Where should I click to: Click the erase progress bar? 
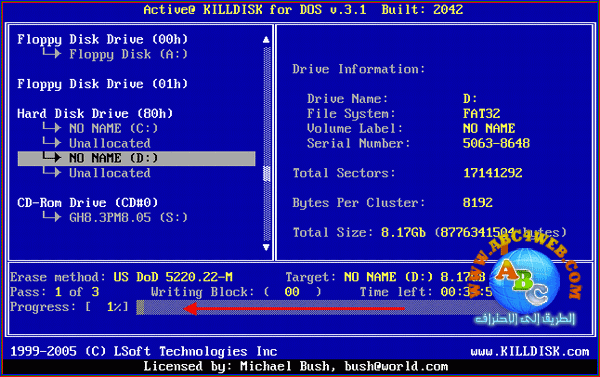[x=318, y=307]
